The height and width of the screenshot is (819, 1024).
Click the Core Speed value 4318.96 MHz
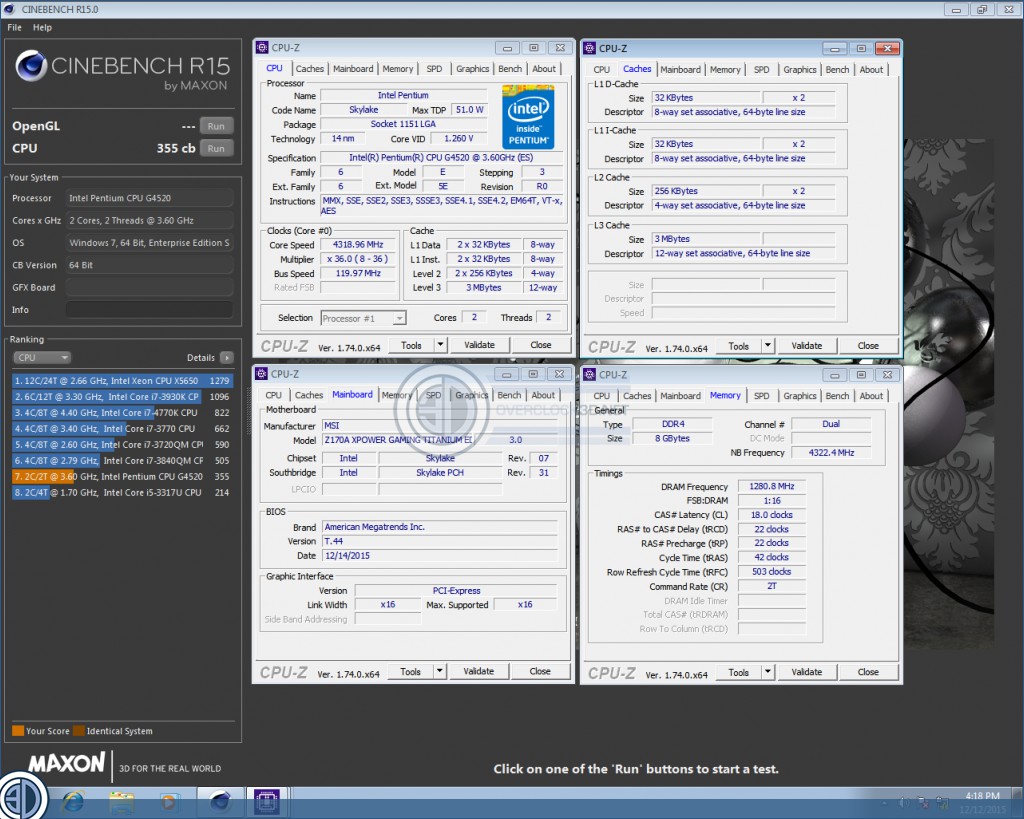[358, 244]
